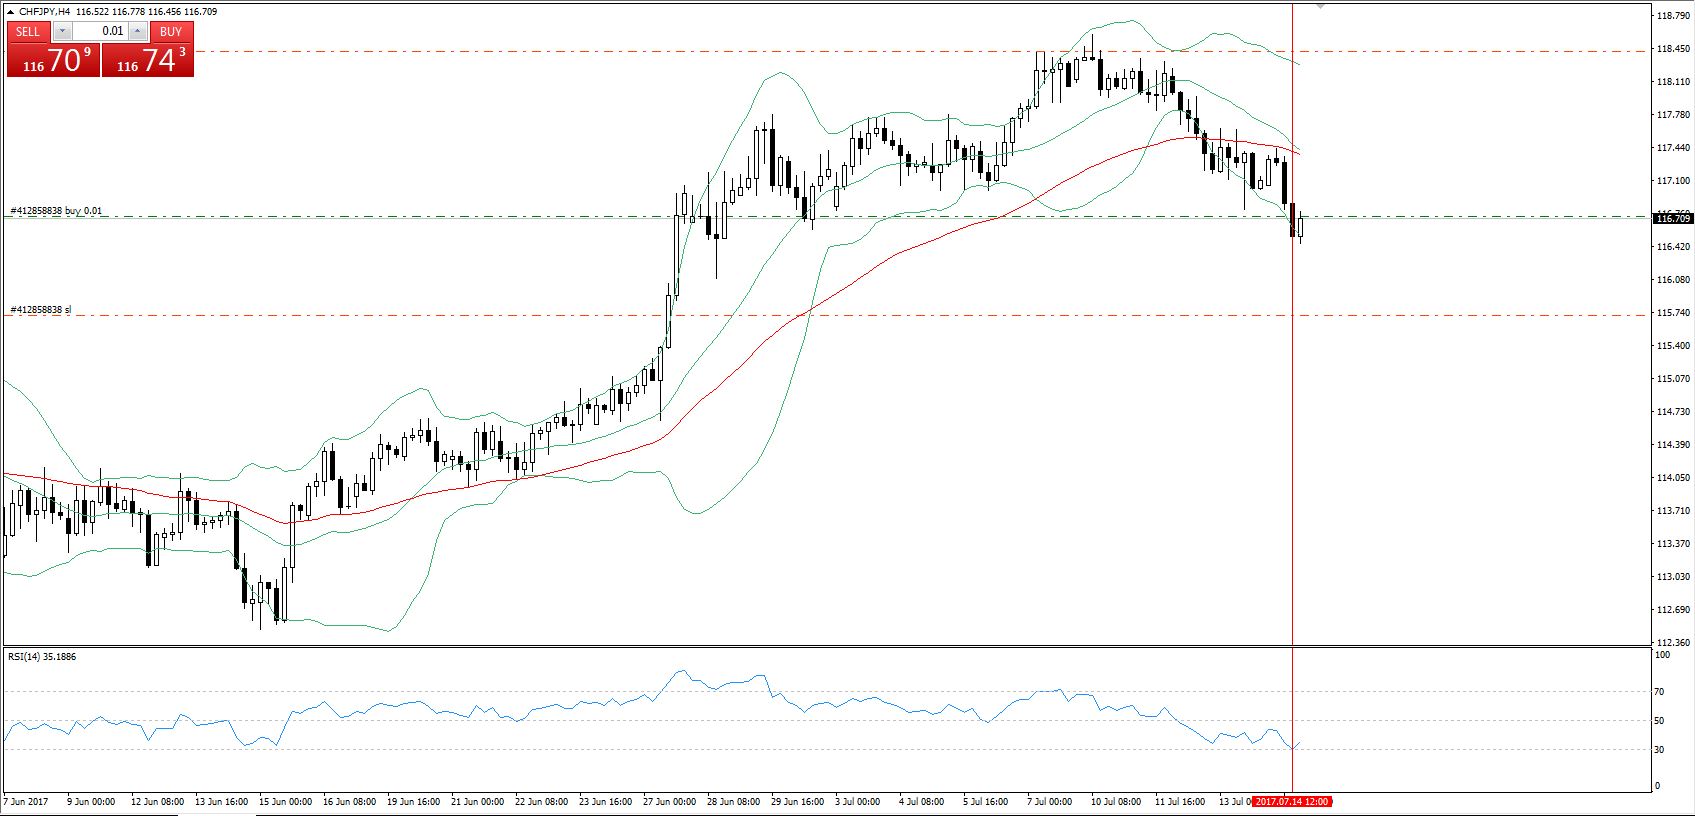Viewport: 1695px width, 816px height.
Task: Click the 115.740 price scale label
Action: (x=1673, y=313)
